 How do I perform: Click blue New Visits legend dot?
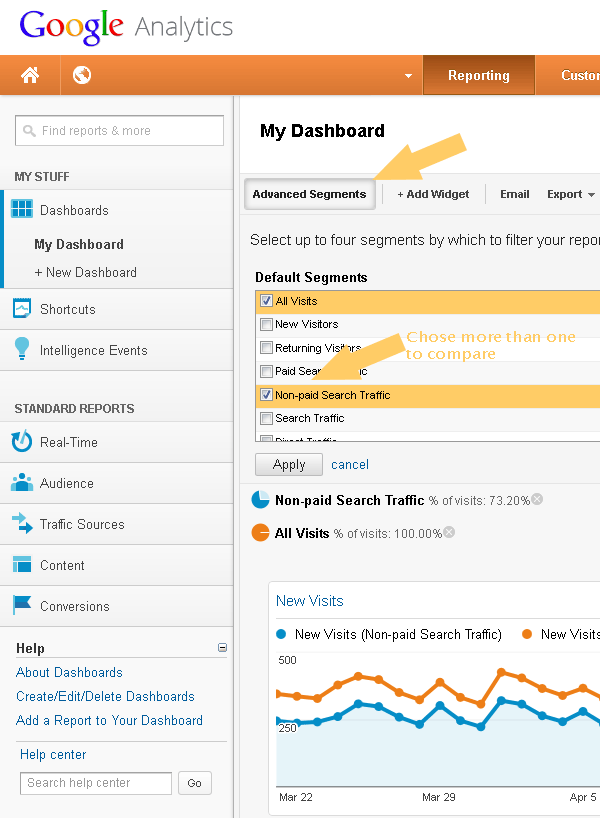pyautogui.click(x=281, y=634)
